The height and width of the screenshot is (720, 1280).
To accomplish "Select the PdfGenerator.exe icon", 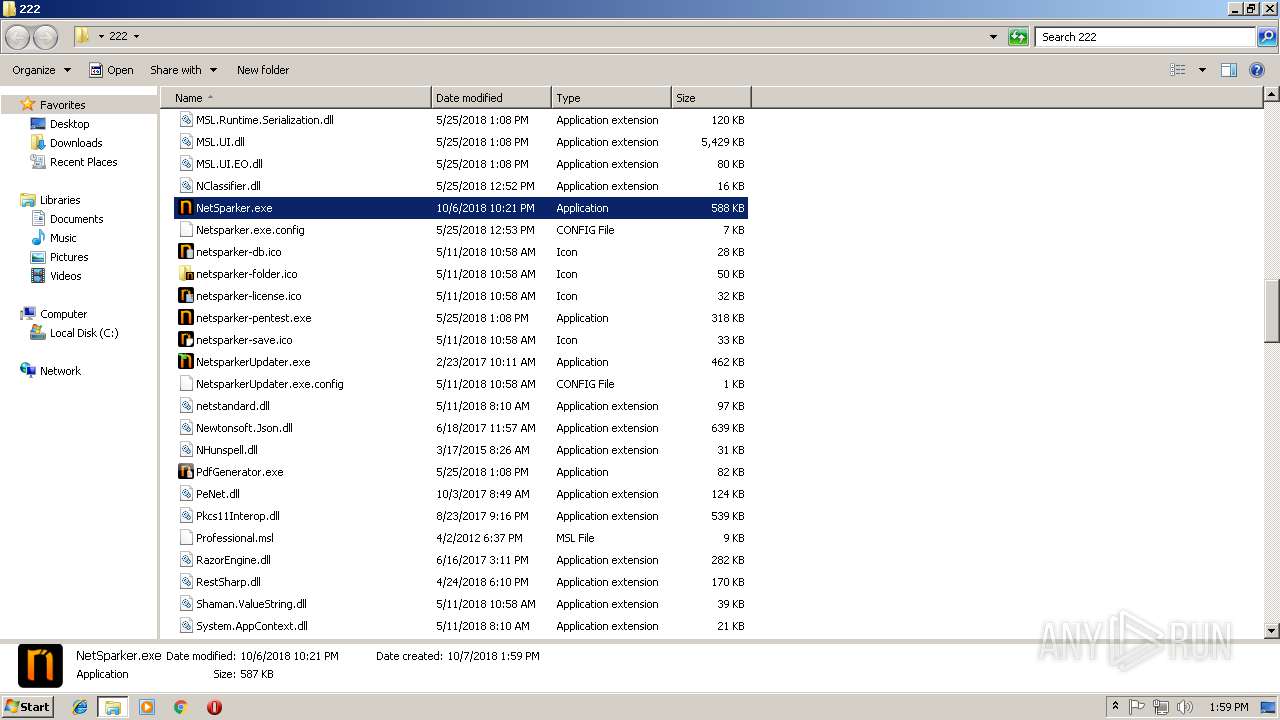I will 185,472.
